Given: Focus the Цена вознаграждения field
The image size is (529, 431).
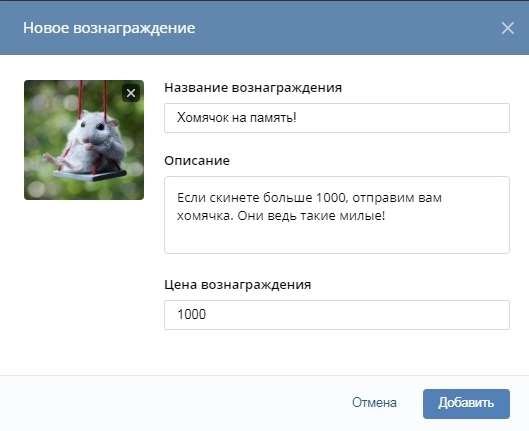Looking at the screenshot, I should click(337, 315).
